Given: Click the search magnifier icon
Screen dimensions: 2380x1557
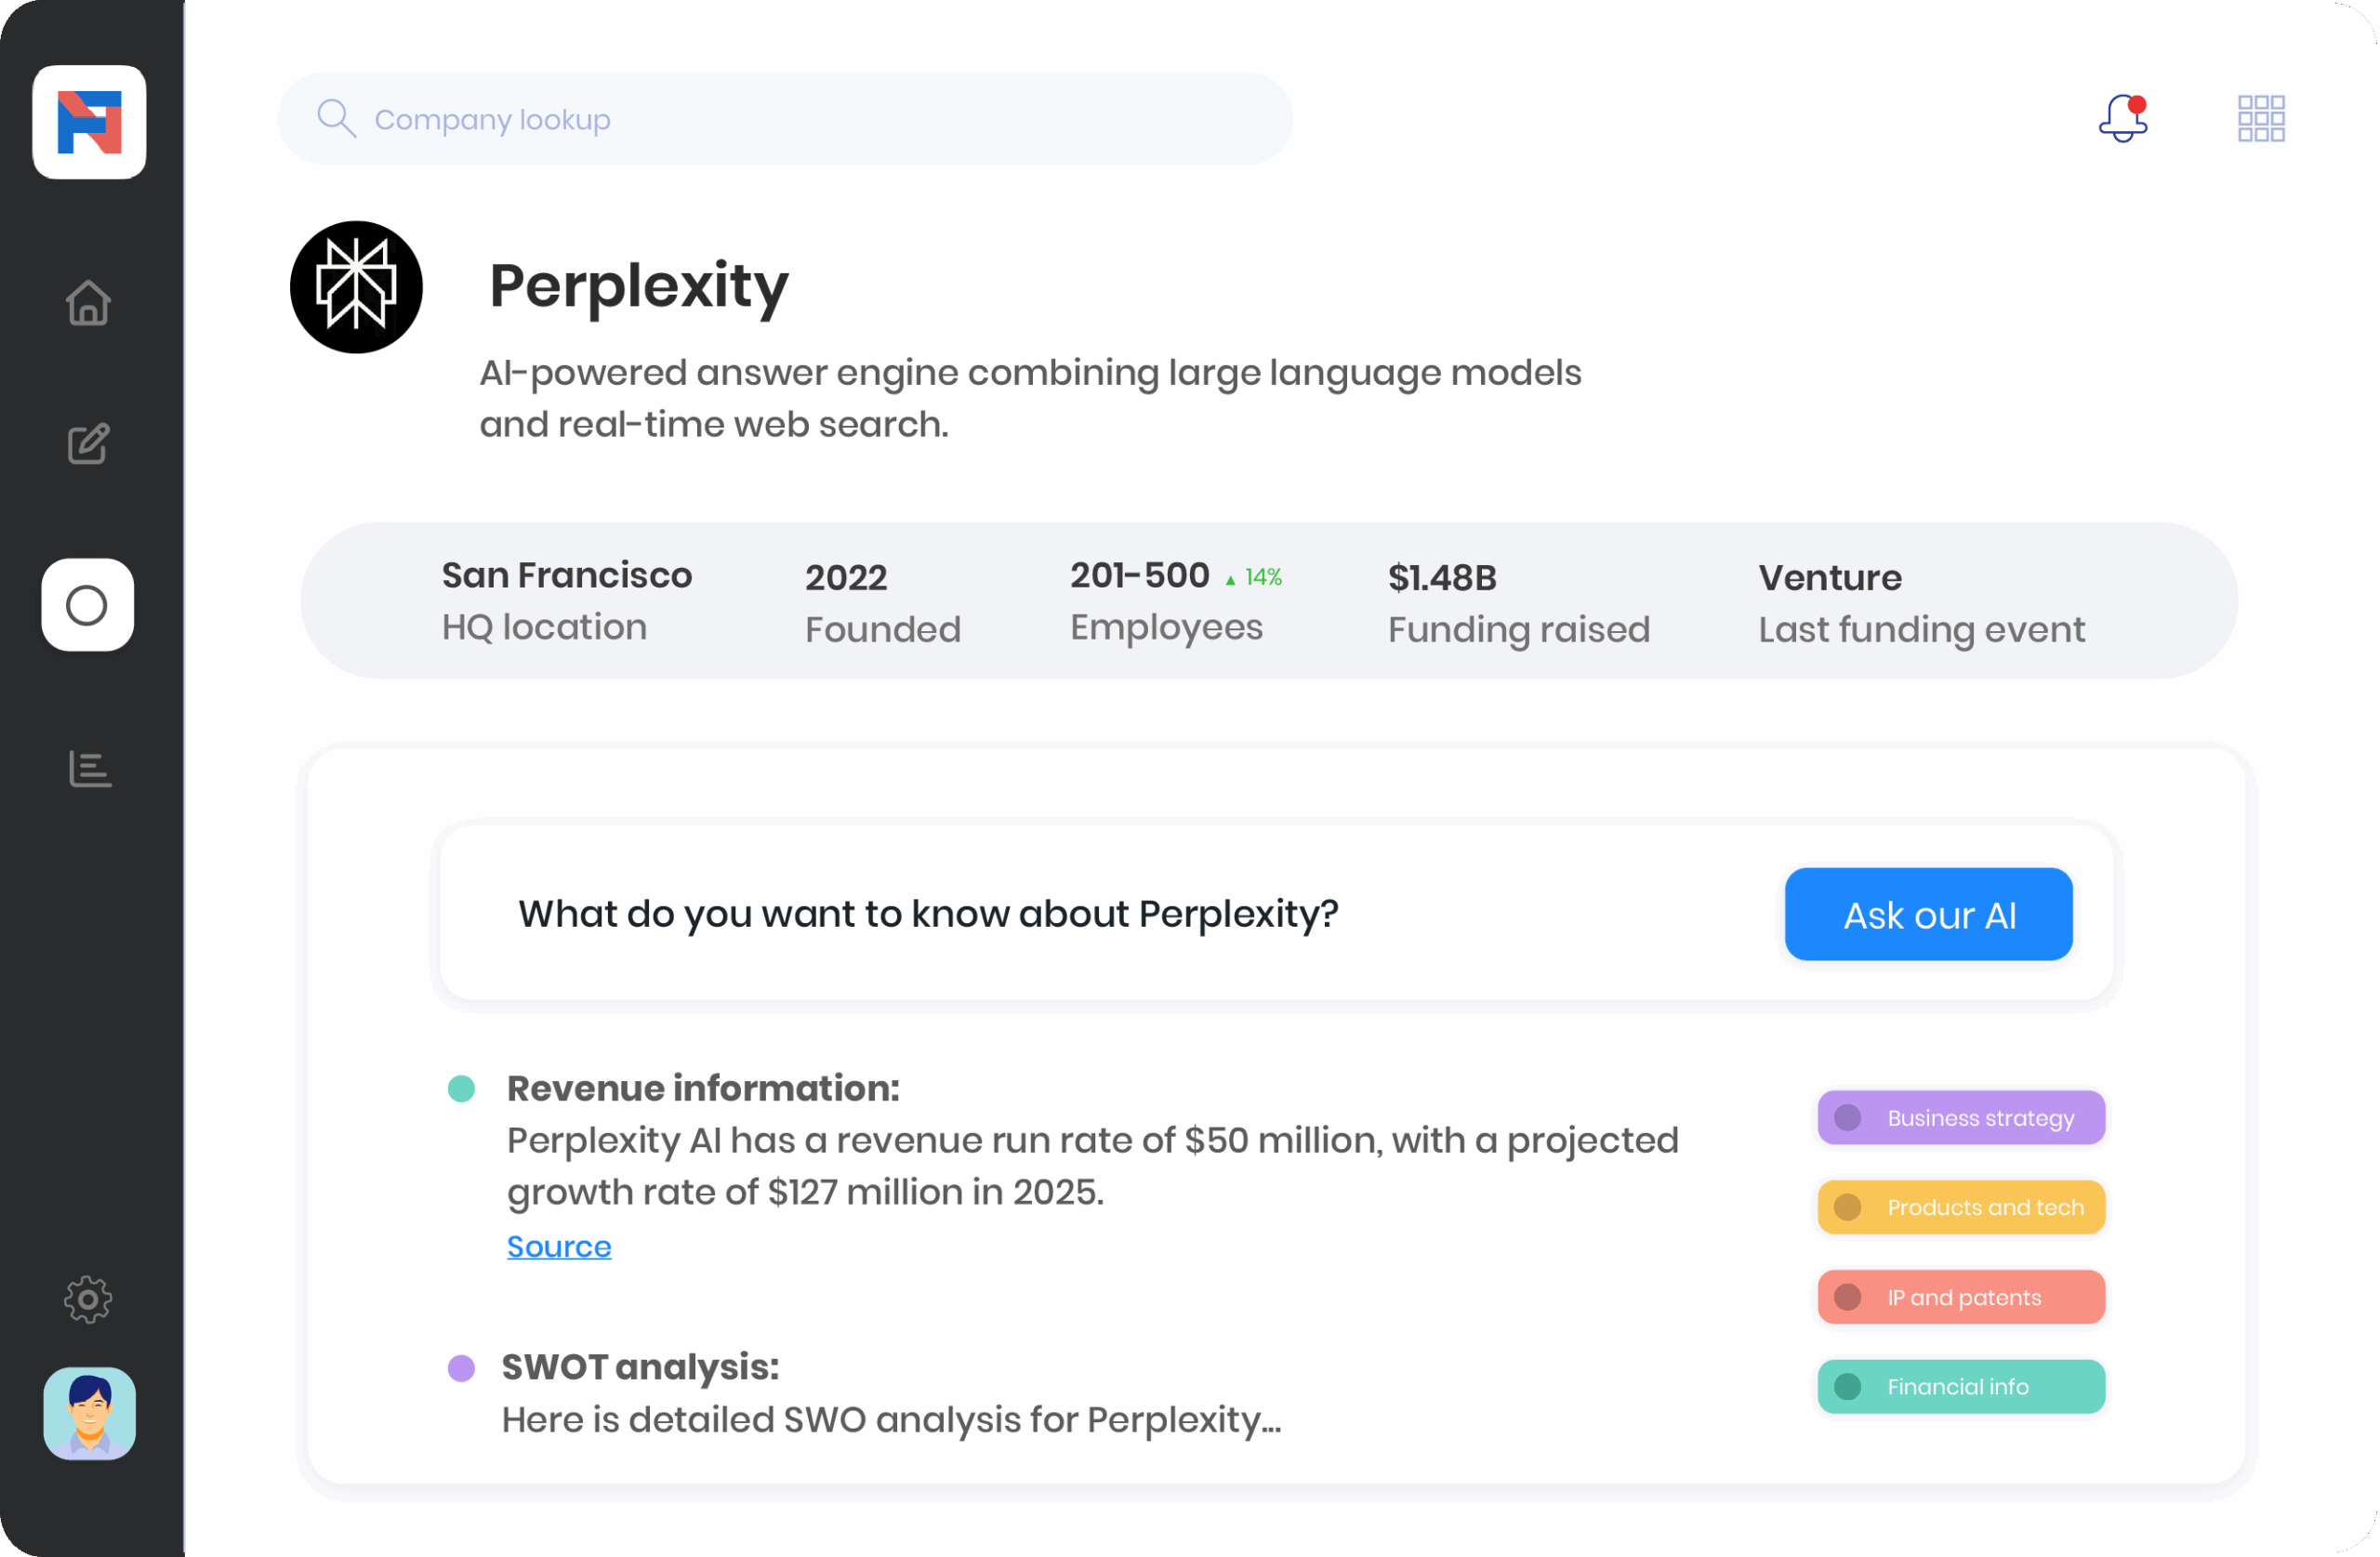Looking at the screenshot, I should click(x=336, y=118).
